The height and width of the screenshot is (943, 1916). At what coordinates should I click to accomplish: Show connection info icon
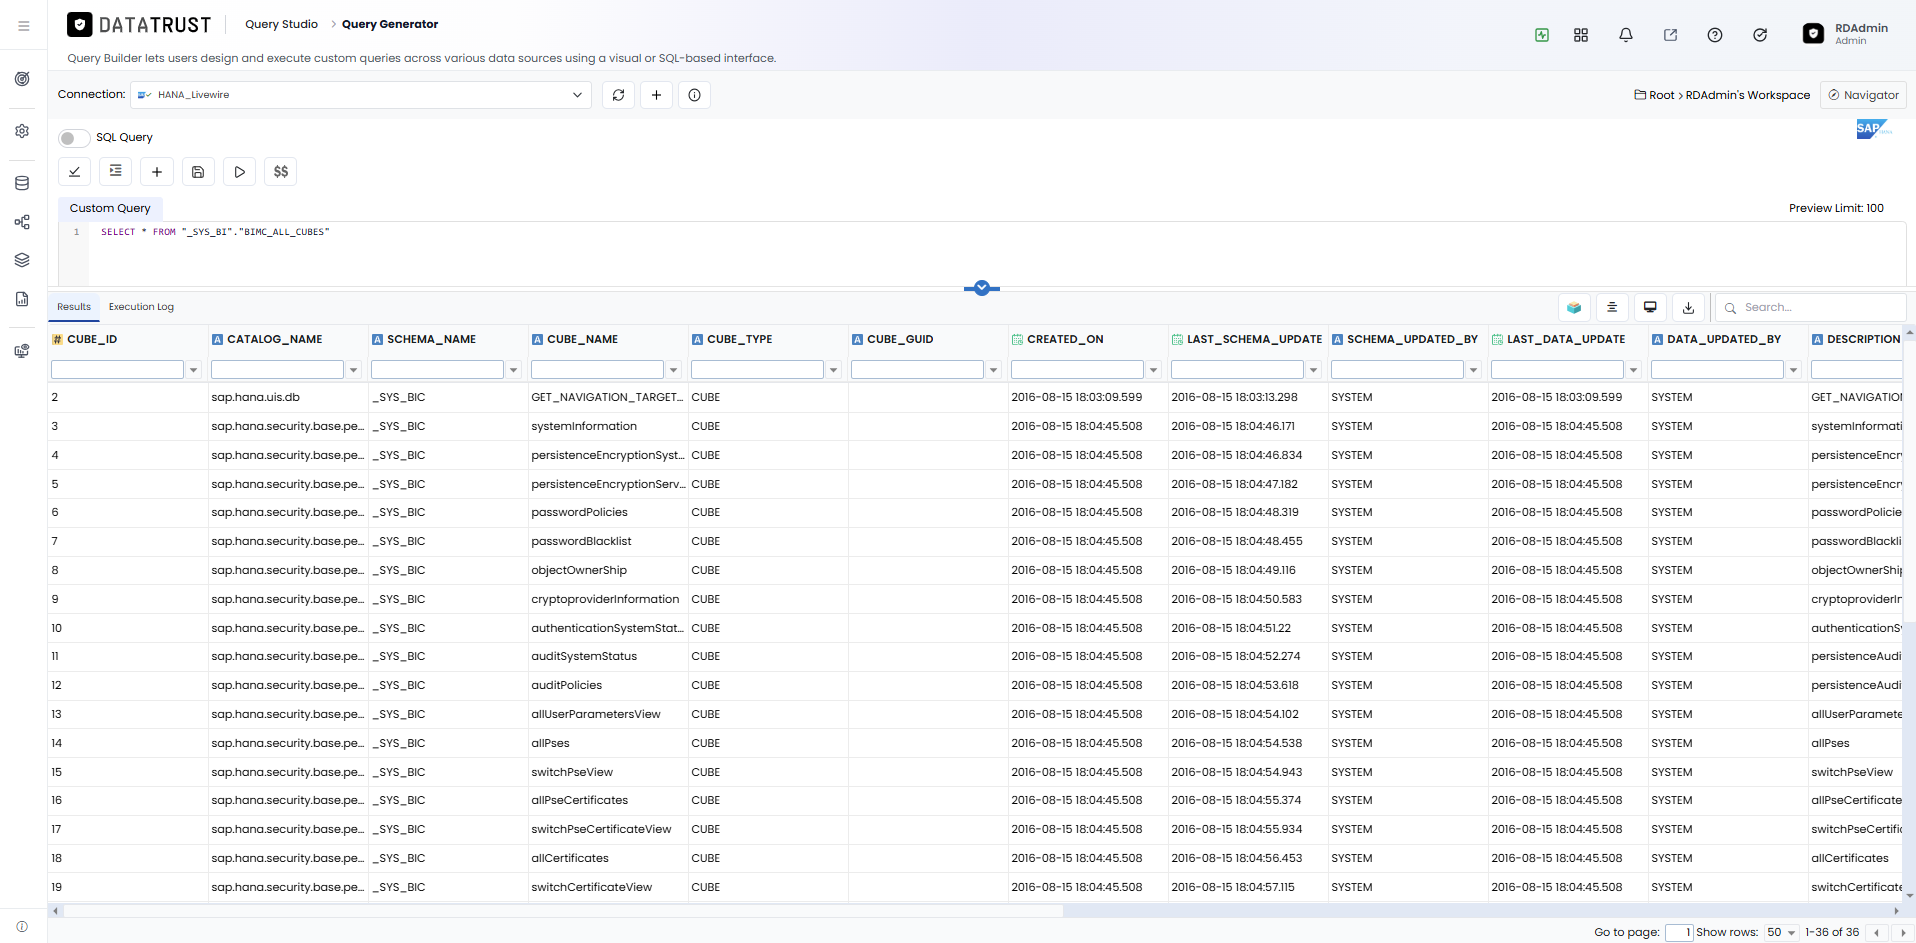[x=694, y=95]
